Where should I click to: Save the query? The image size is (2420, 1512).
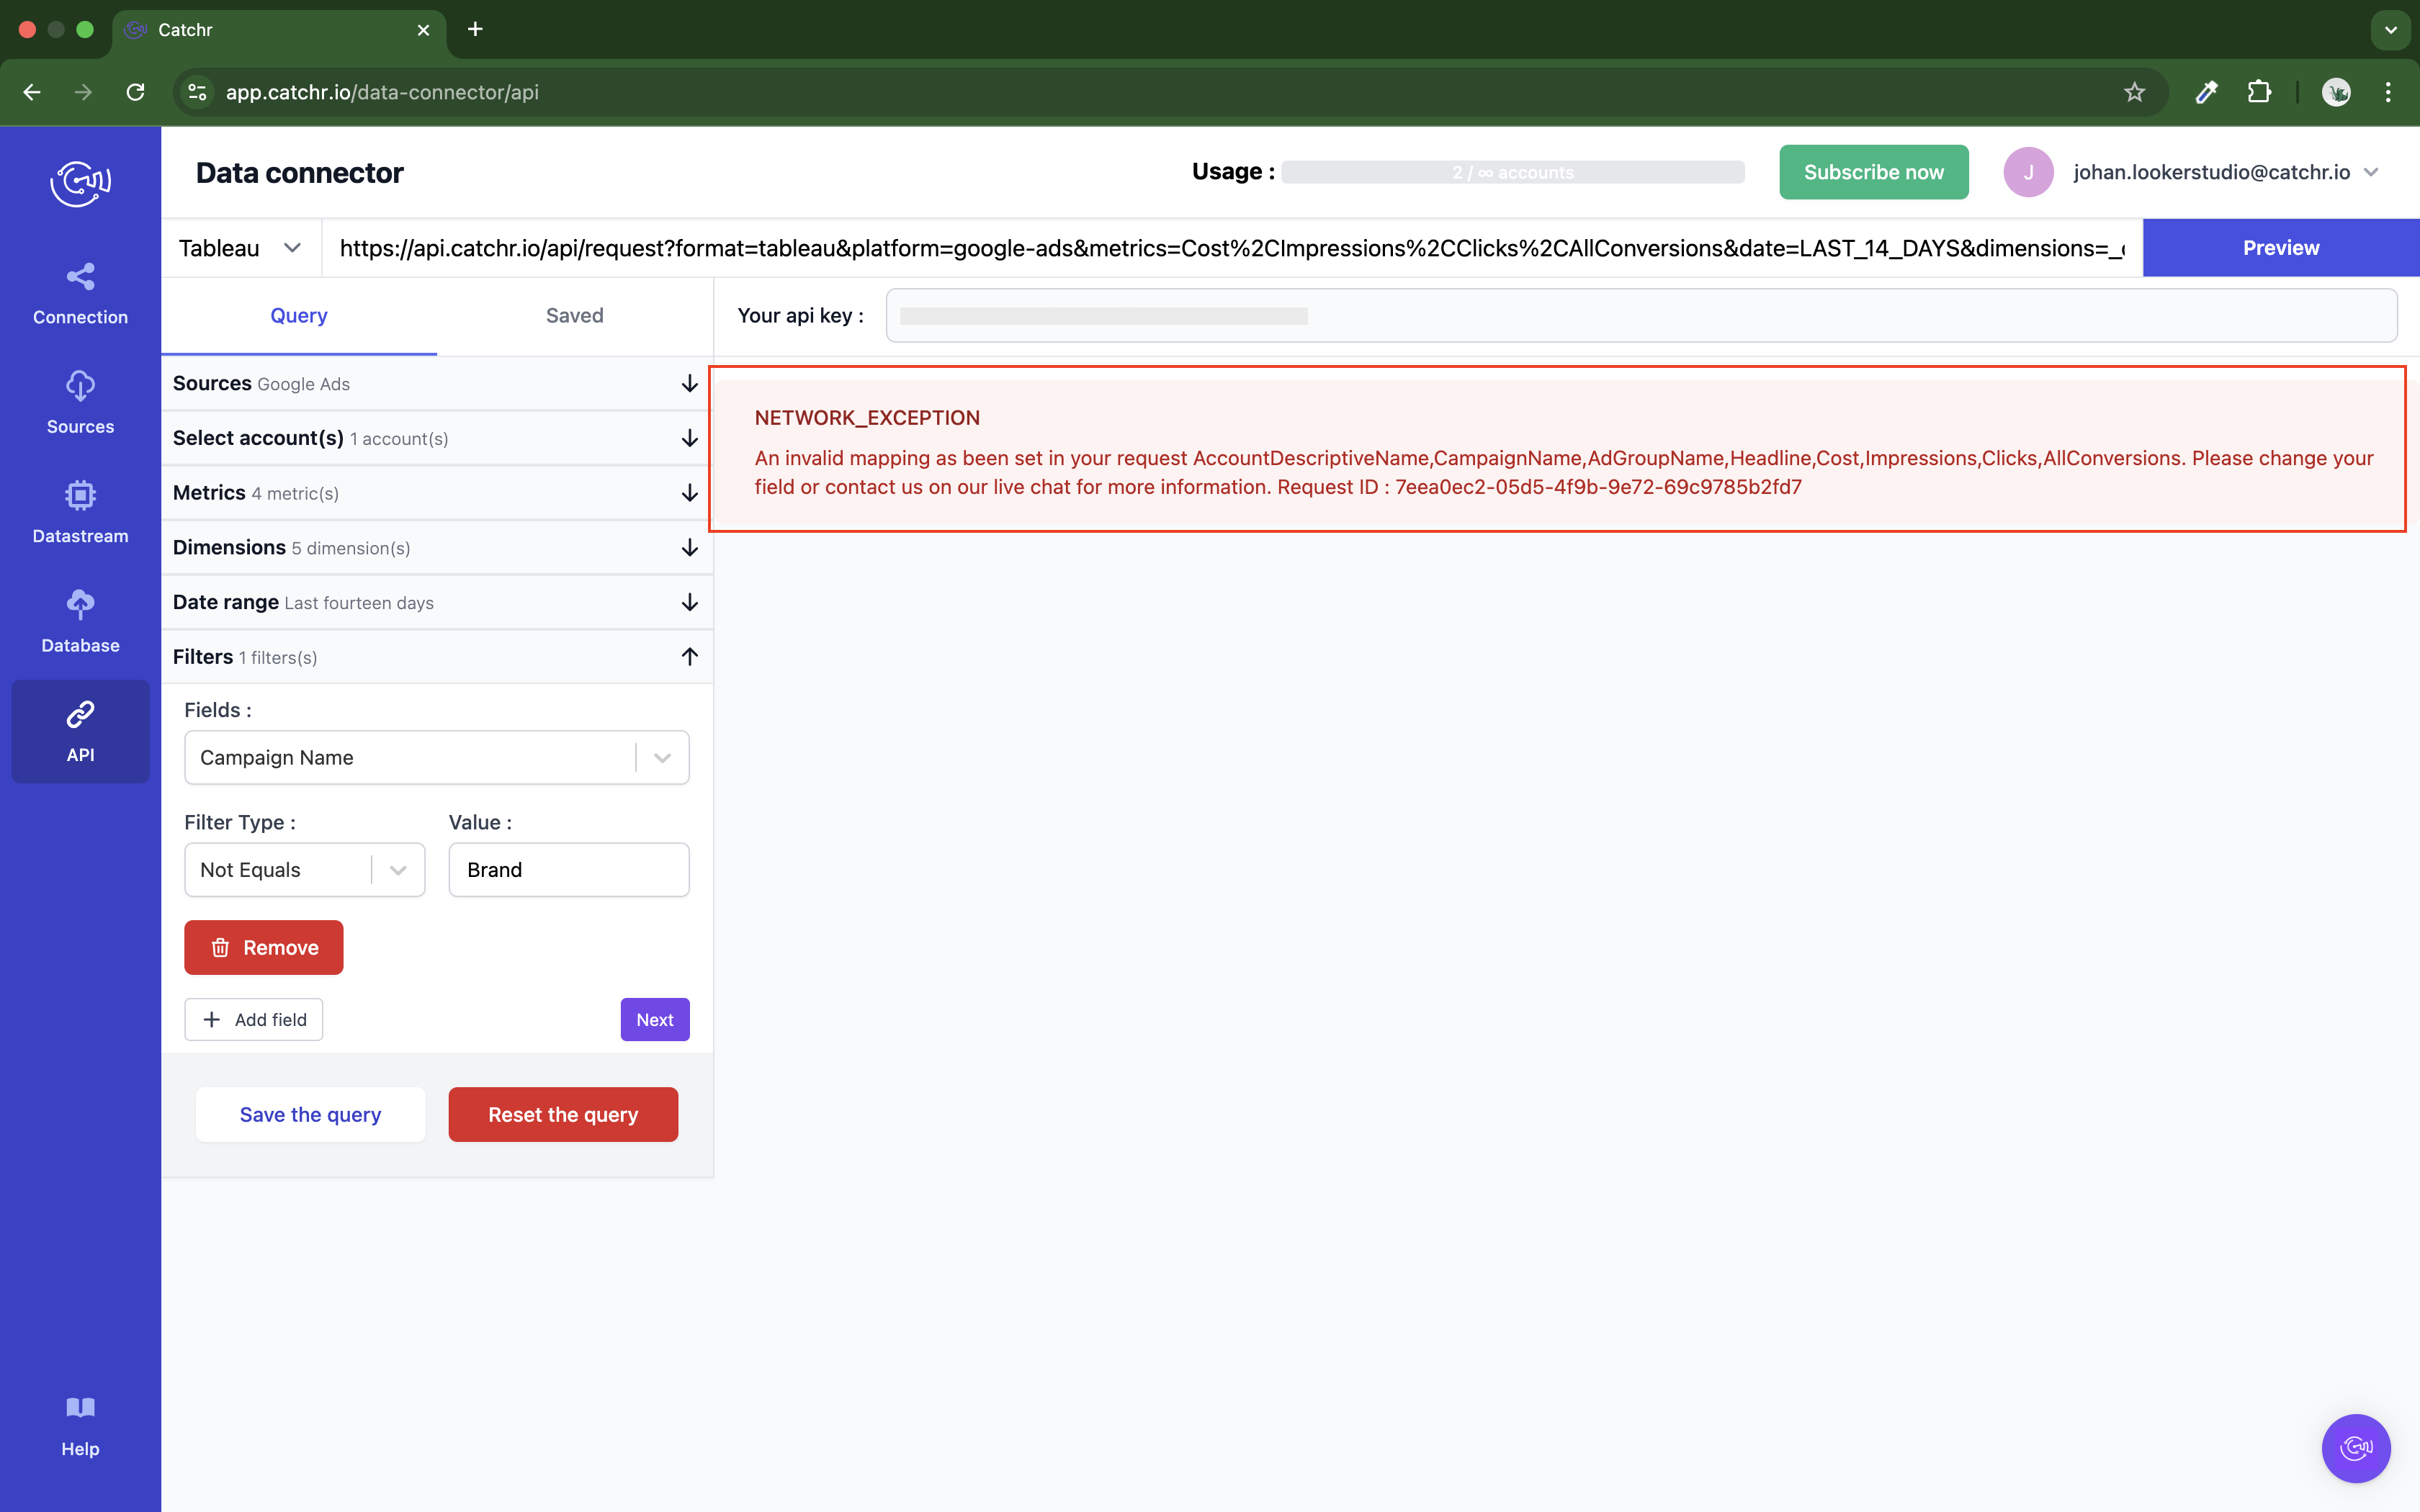click(310, 1114)
